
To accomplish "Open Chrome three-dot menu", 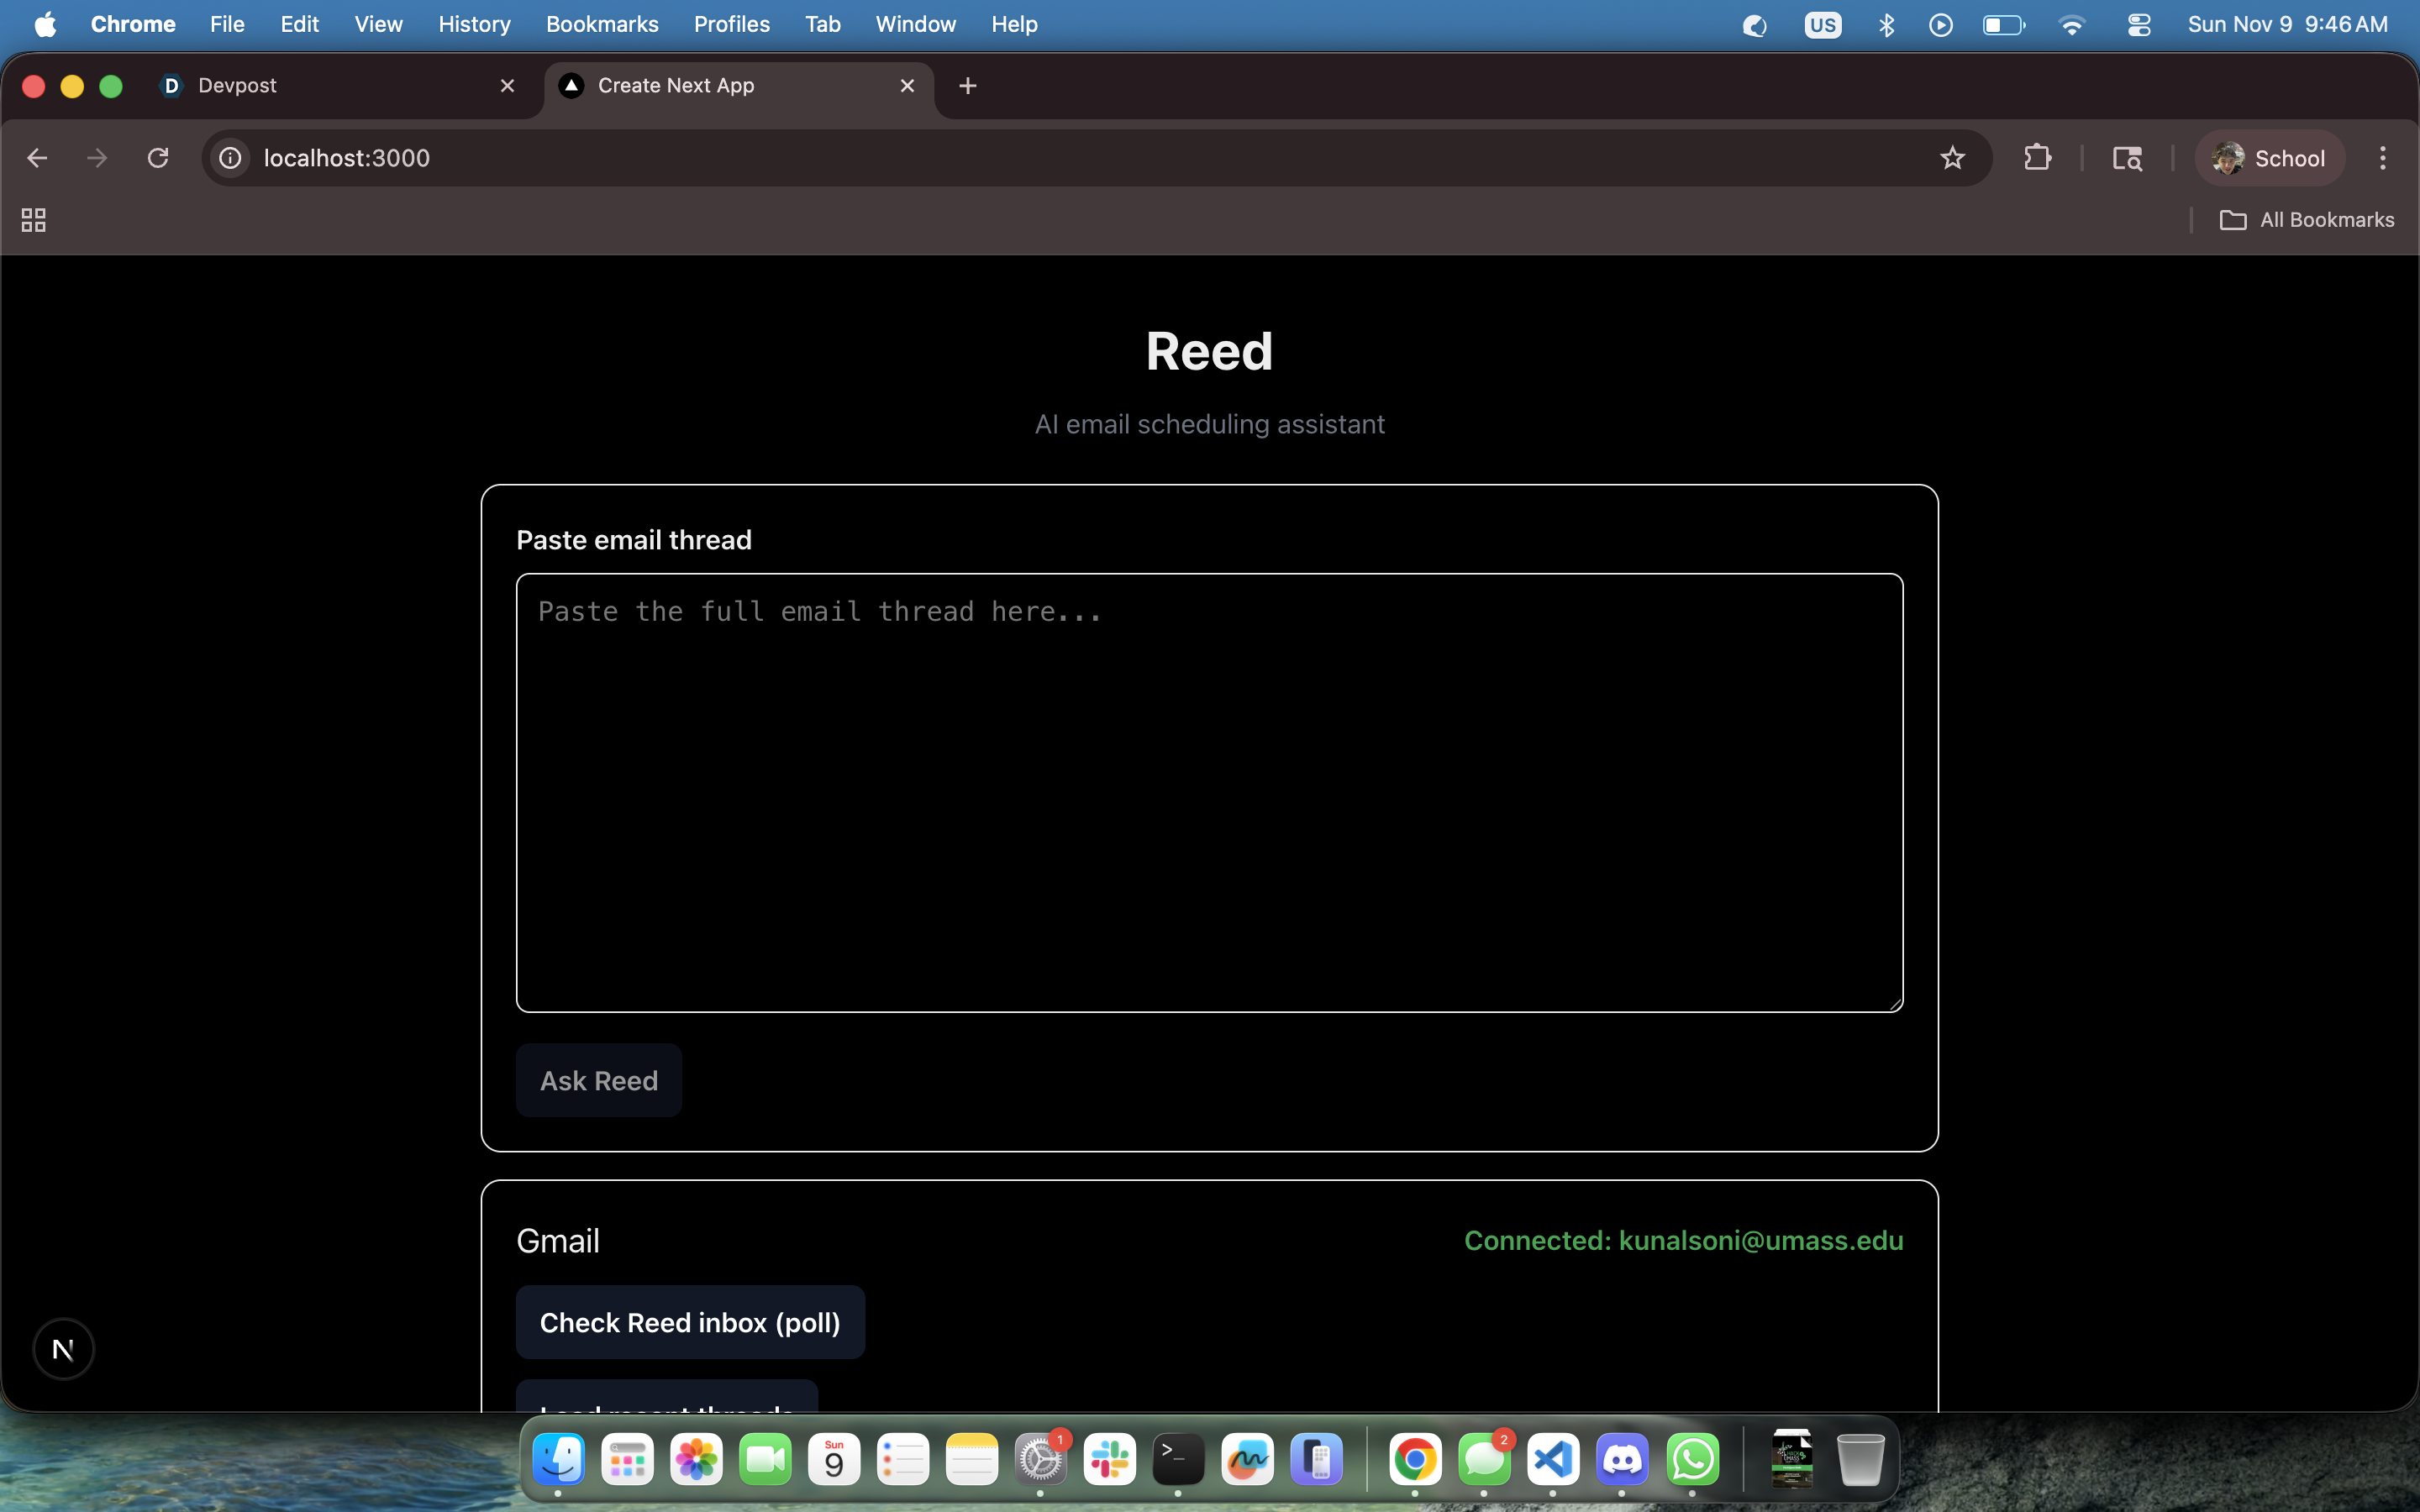I will click(2382, 158).
